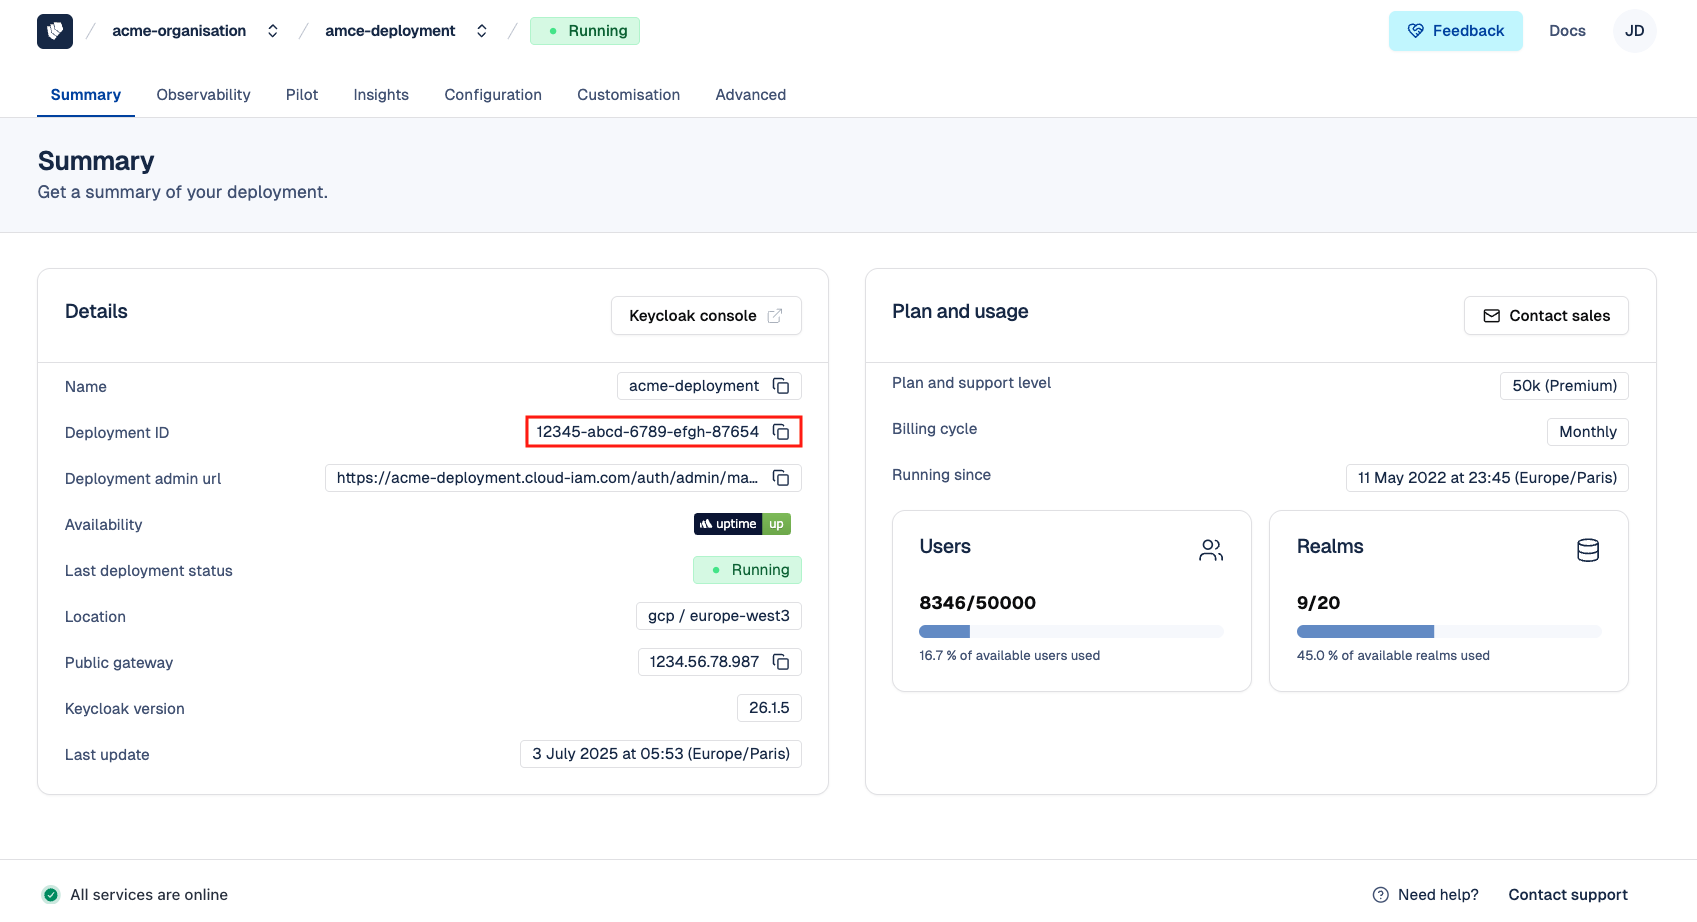Viewport: 1697px width, 922px height.
Task: Copy the deployment admin url
Action: pos(781,478)
